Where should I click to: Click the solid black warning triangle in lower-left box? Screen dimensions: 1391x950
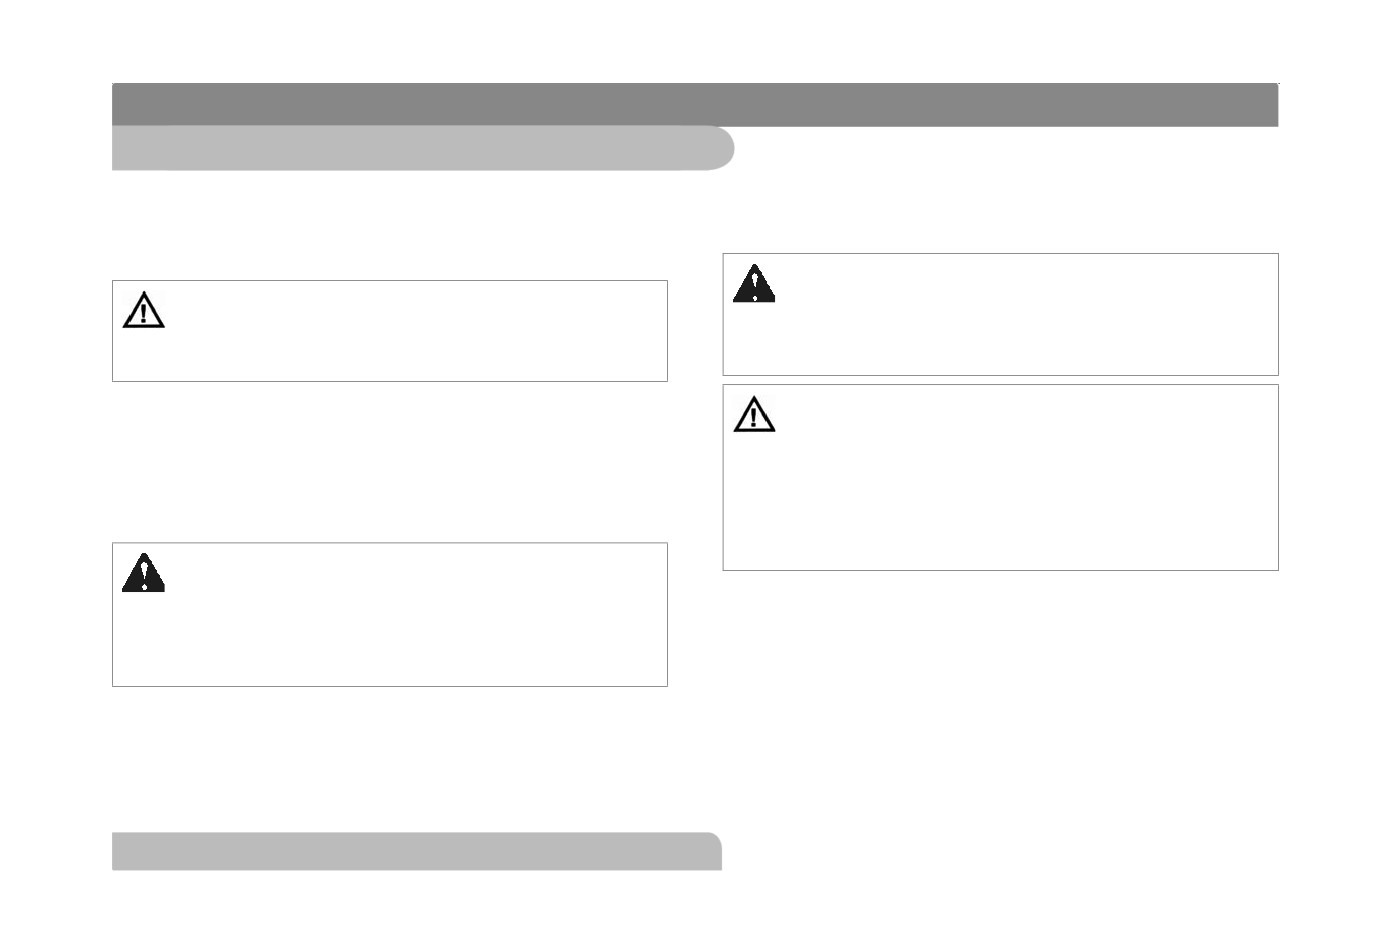coord(143,573)
